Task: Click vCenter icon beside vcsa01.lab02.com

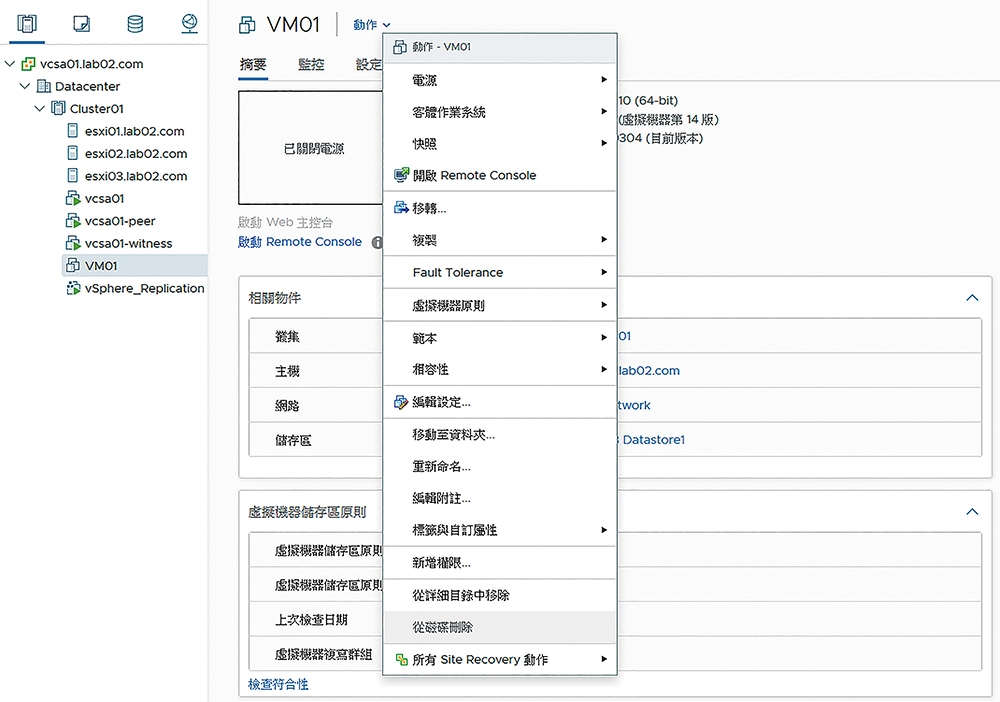Action: coord(28,64)
